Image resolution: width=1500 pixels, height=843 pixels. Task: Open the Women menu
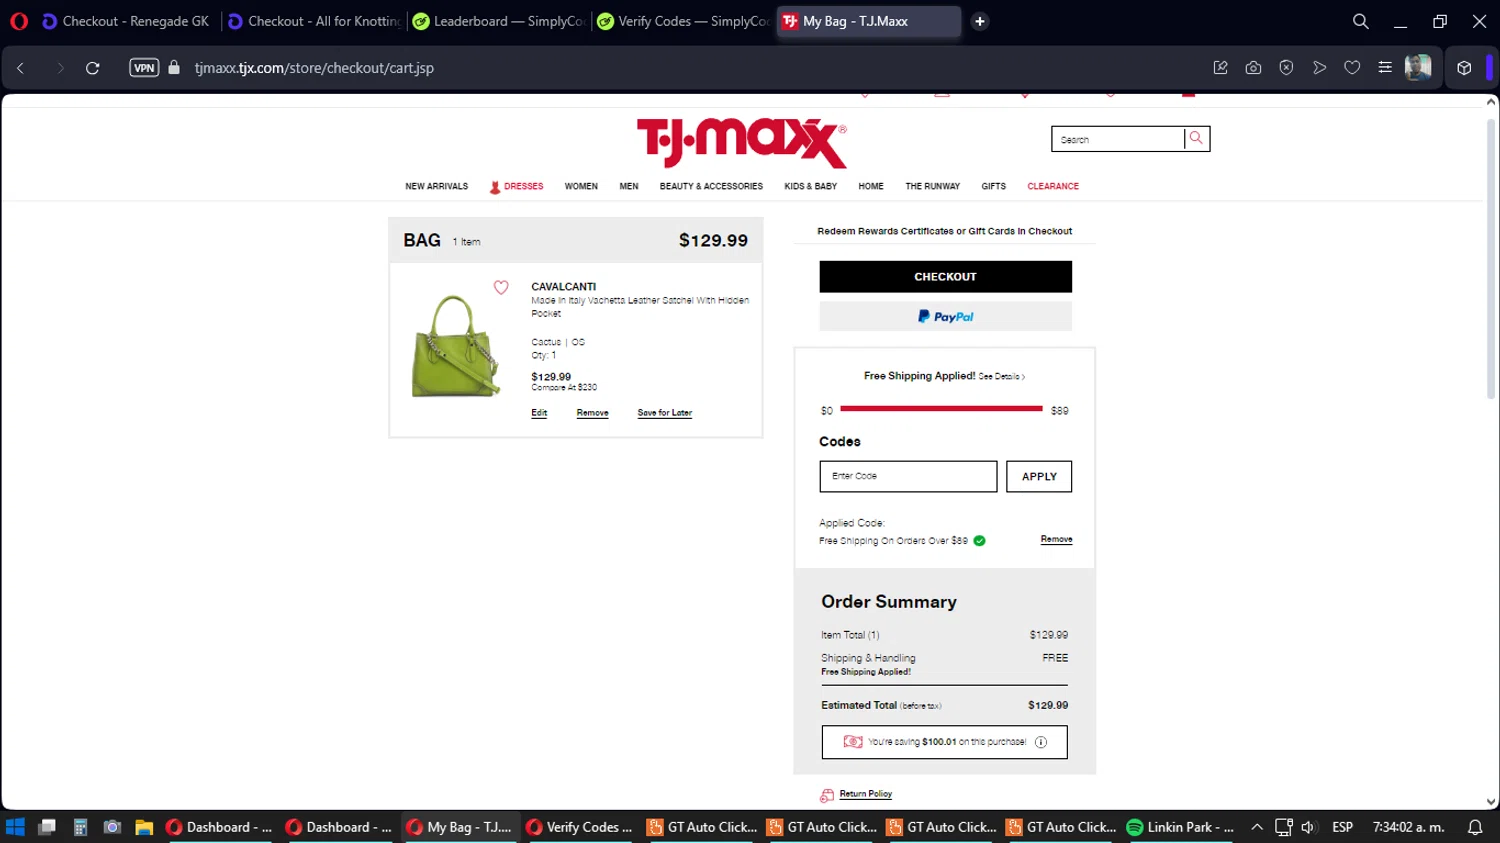coord(581,186)
